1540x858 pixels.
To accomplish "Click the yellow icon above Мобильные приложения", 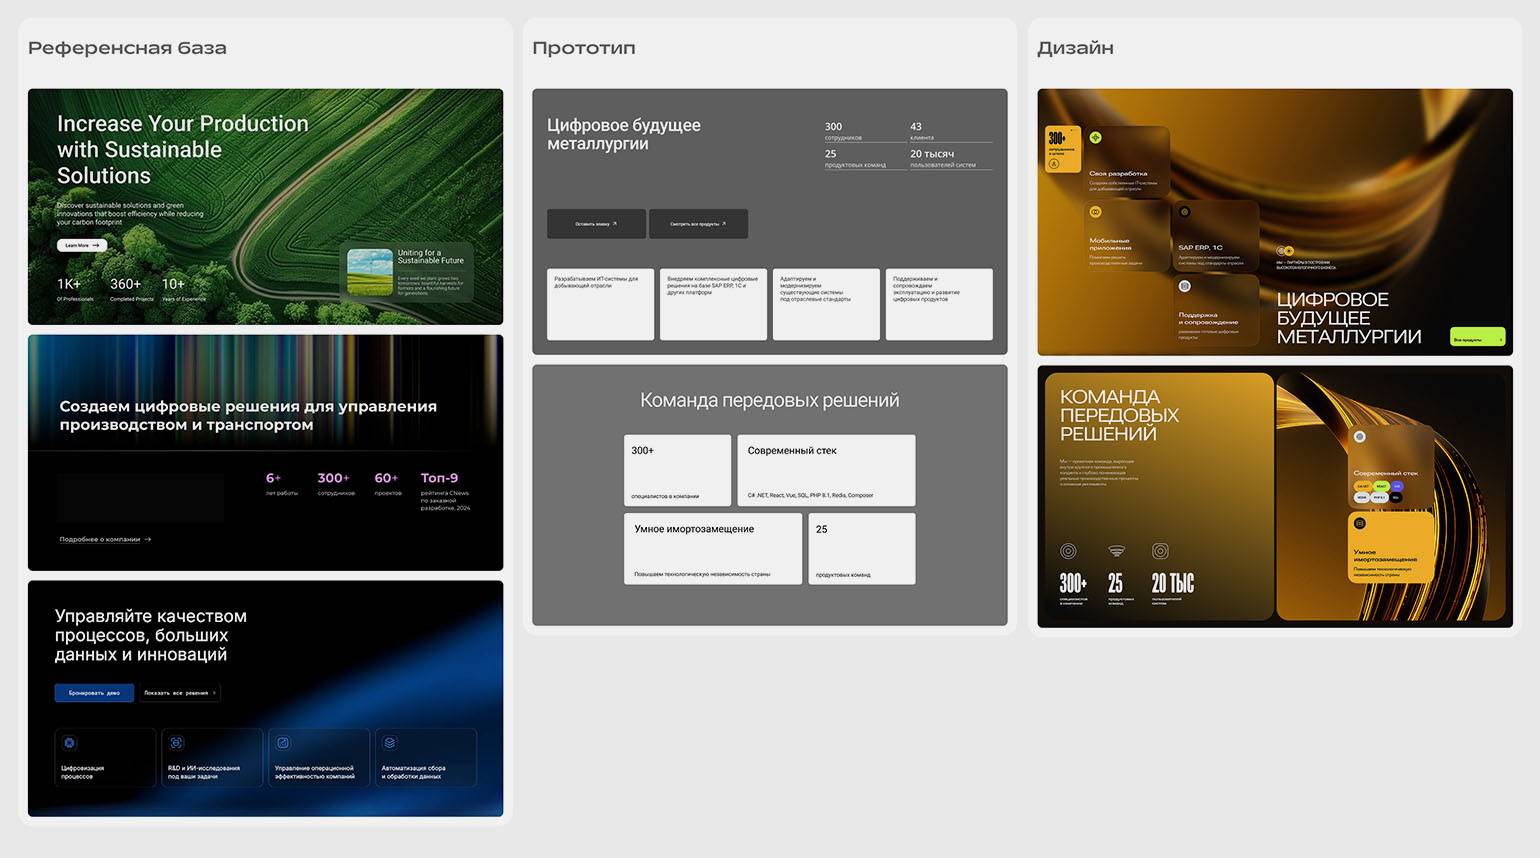I will coord(1095,212).
